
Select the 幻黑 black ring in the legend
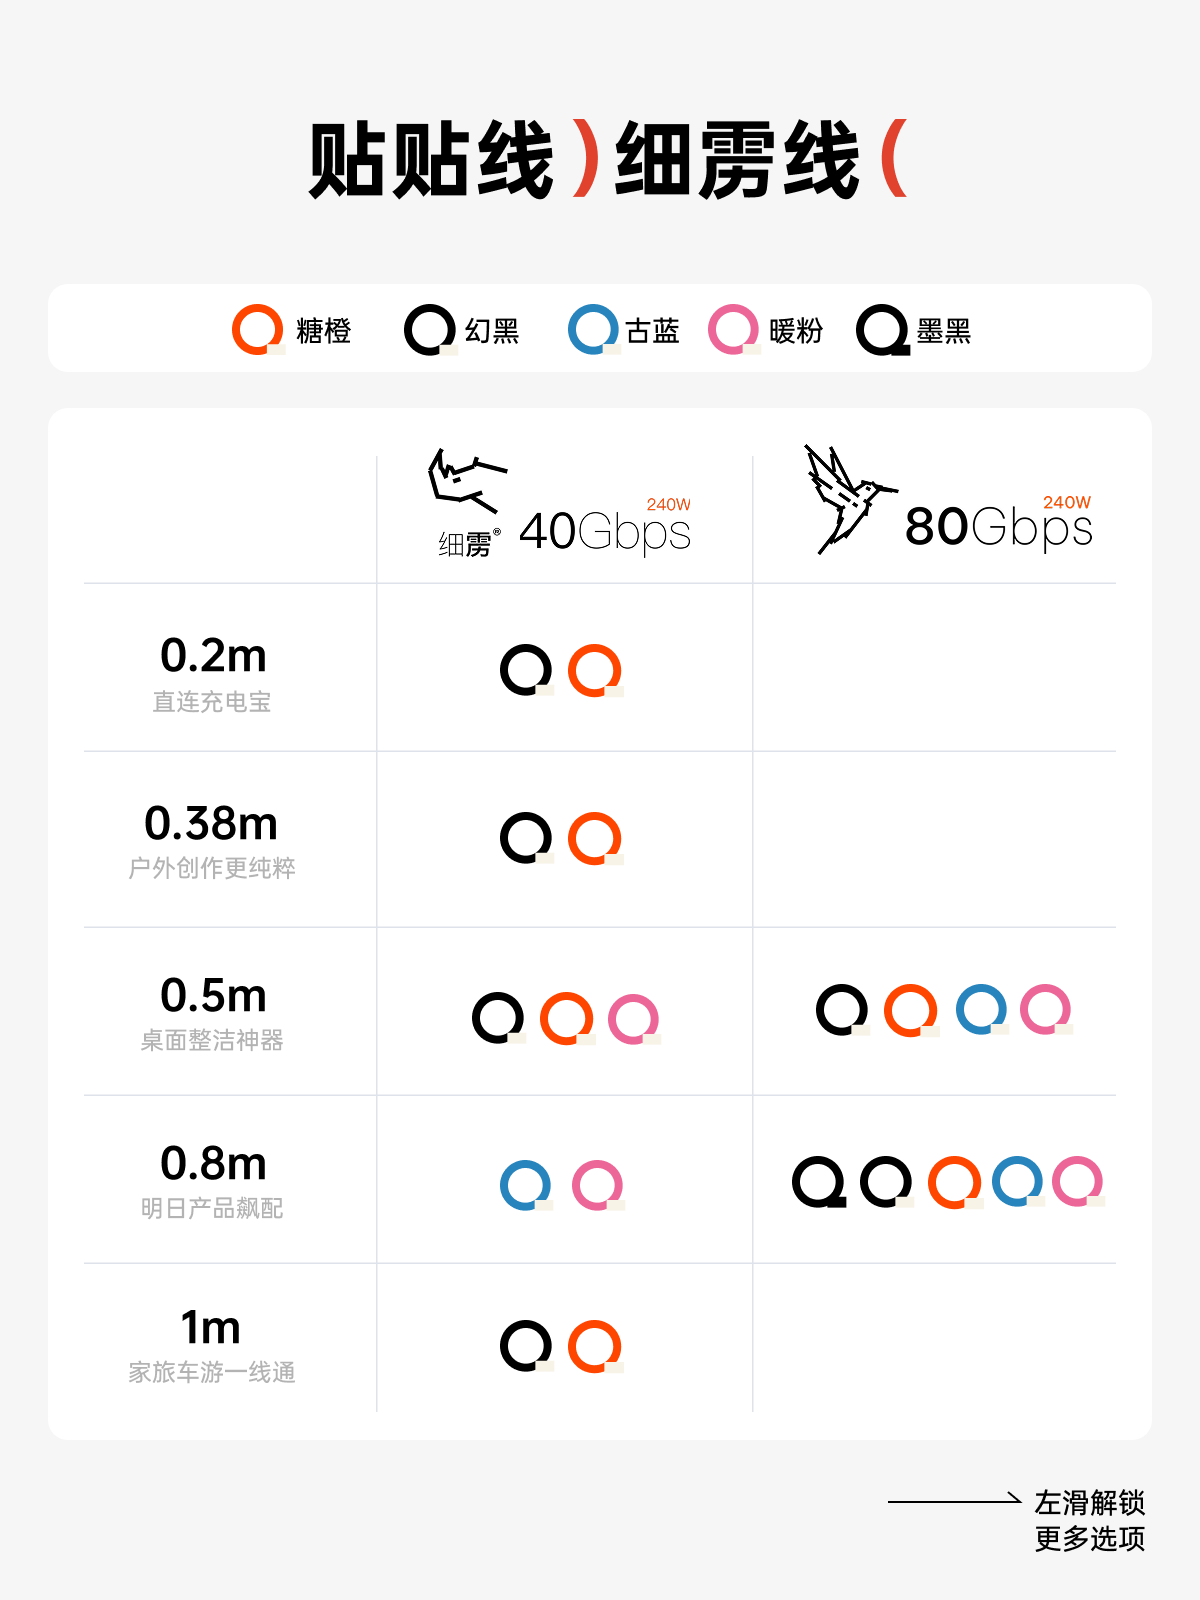click(x=430, y=330)
